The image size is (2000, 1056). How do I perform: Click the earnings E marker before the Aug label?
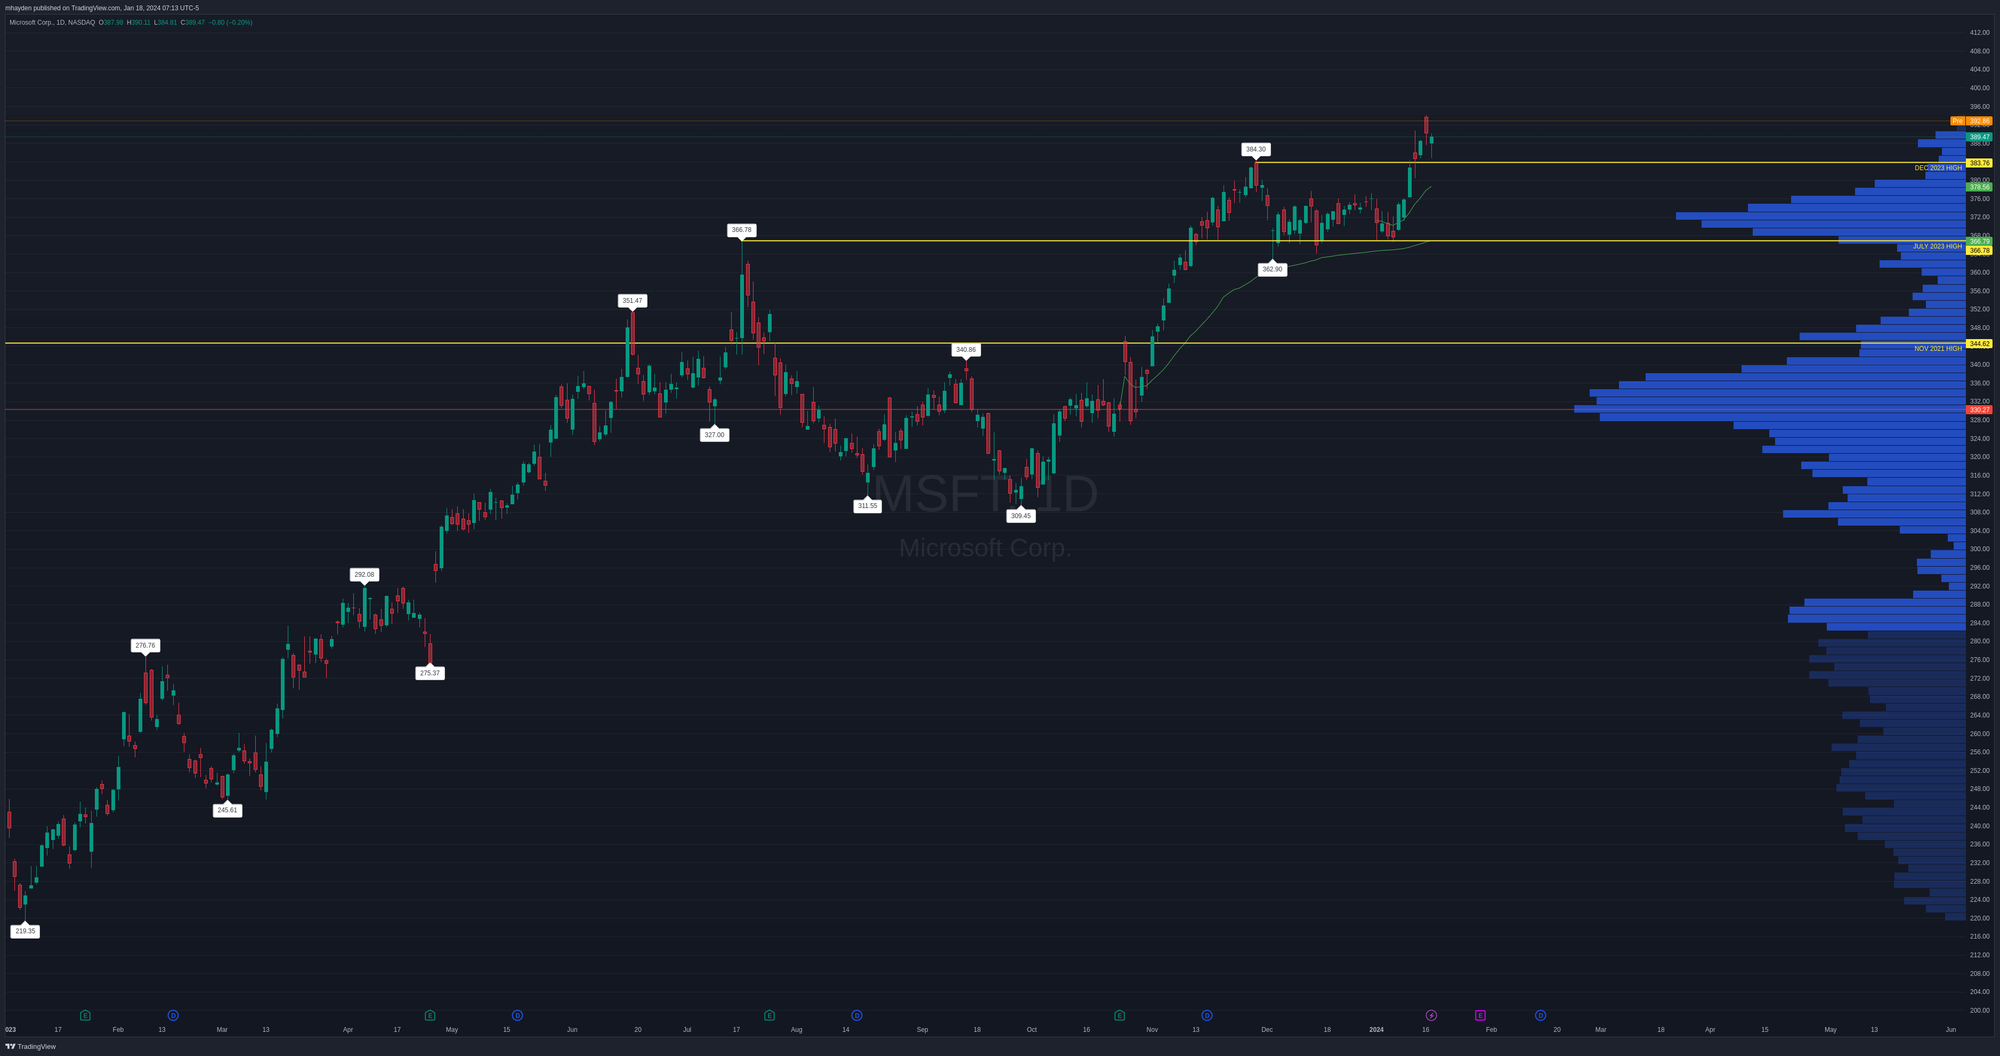pos(769,1015)
